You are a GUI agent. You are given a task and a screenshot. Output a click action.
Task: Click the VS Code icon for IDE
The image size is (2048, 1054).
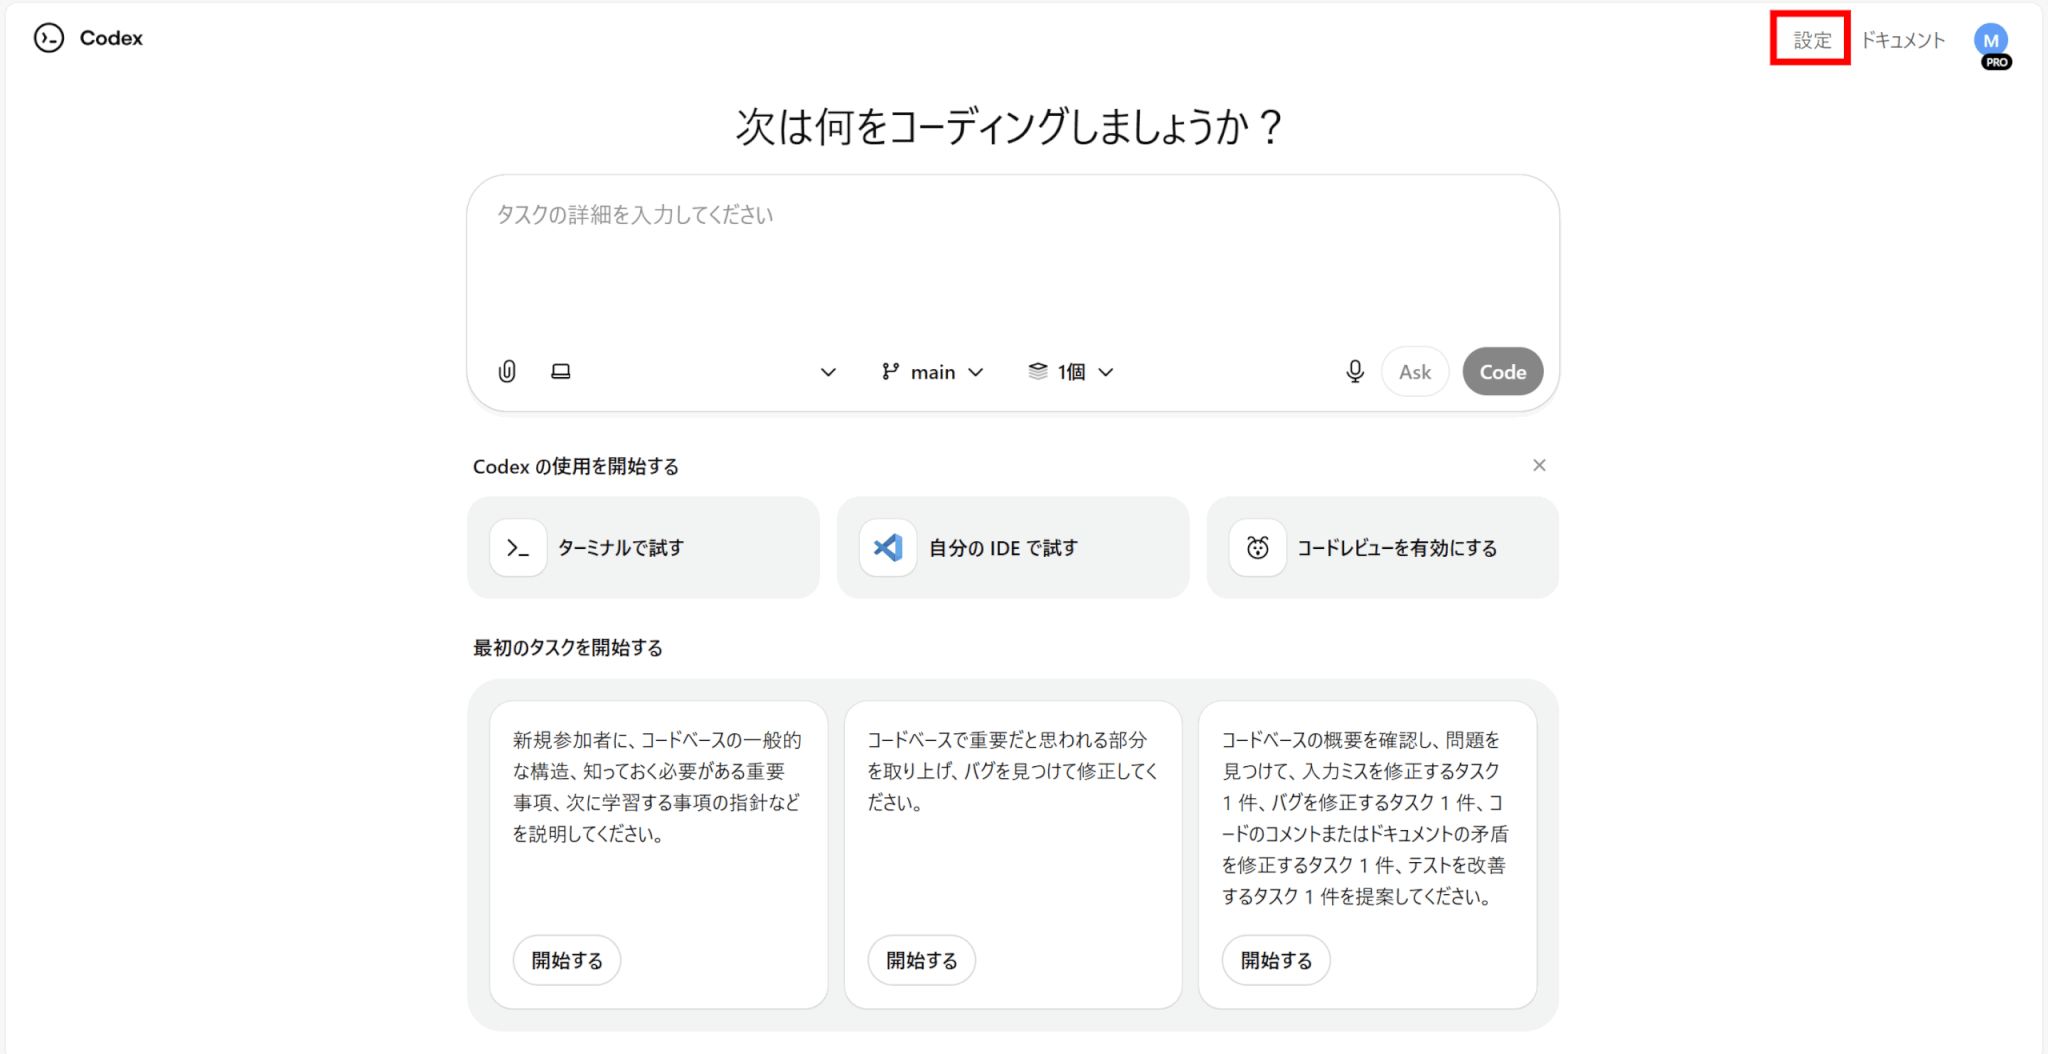(887, 548)
